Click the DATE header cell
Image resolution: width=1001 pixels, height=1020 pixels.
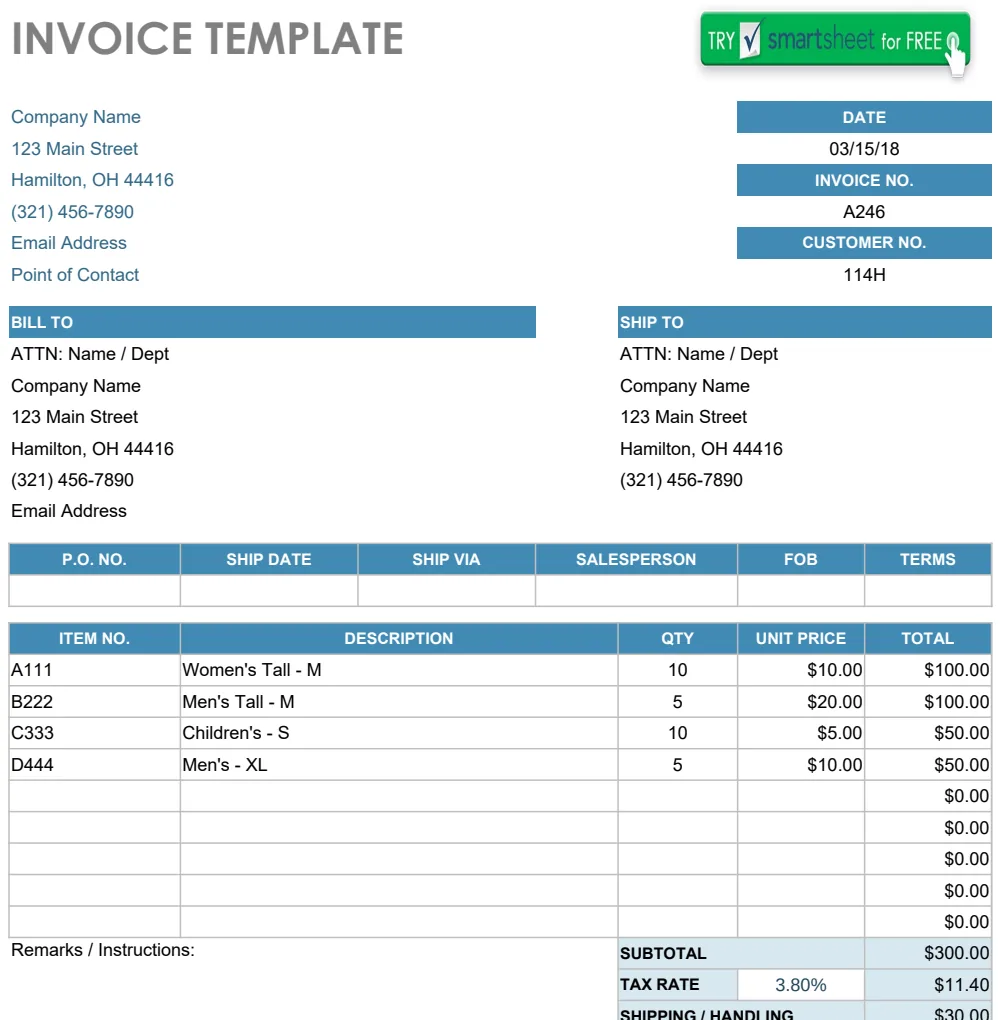[864, 117]
